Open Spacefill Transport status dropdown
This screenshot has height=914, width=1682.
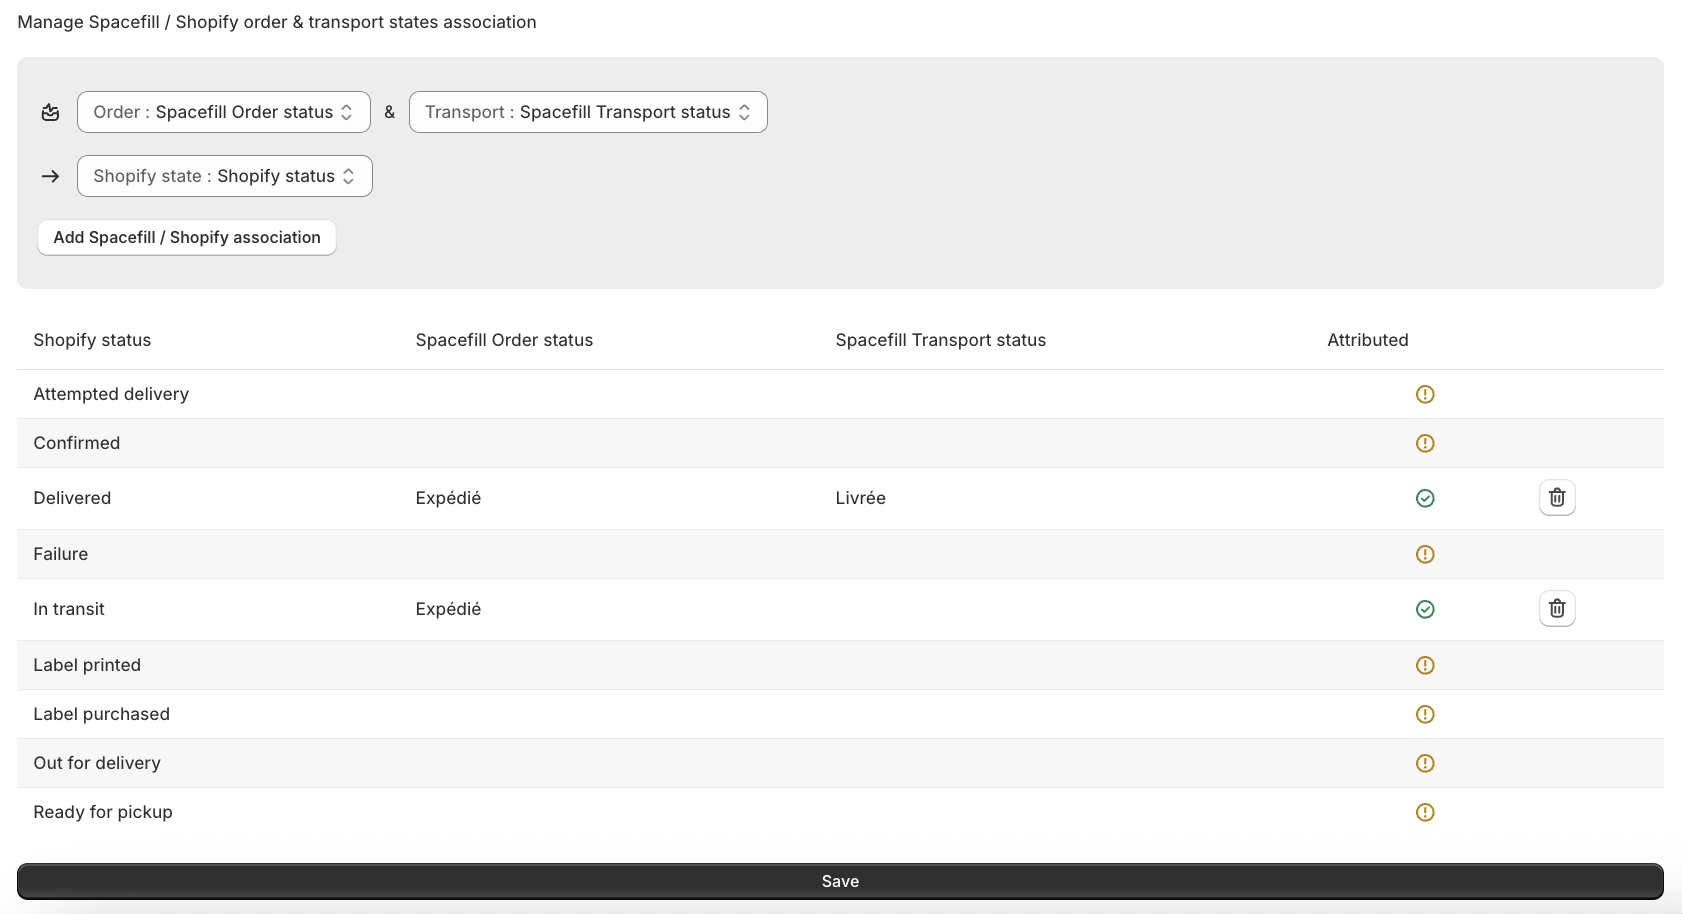pyautogui.click(x=587, y=112)
